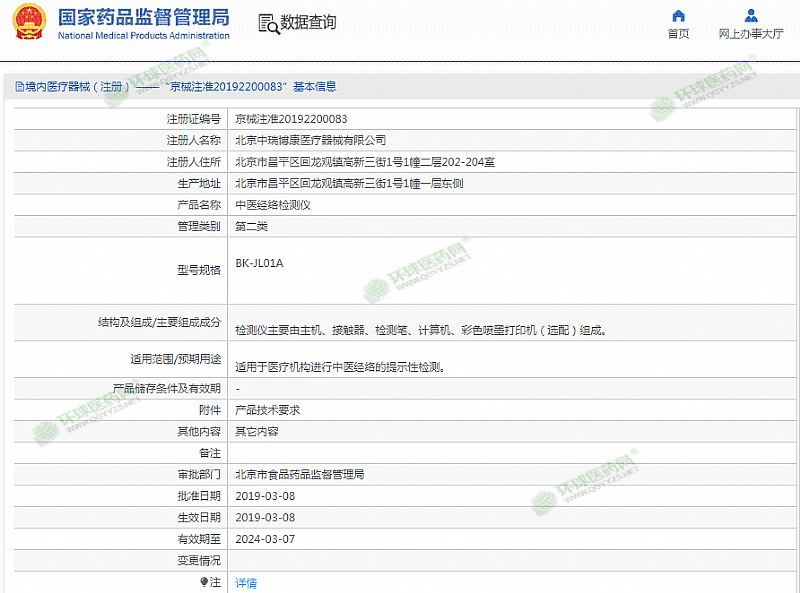Click the 第二类 category value
Viewport: 800px width, 593px height.
click(x=252, y=226)
